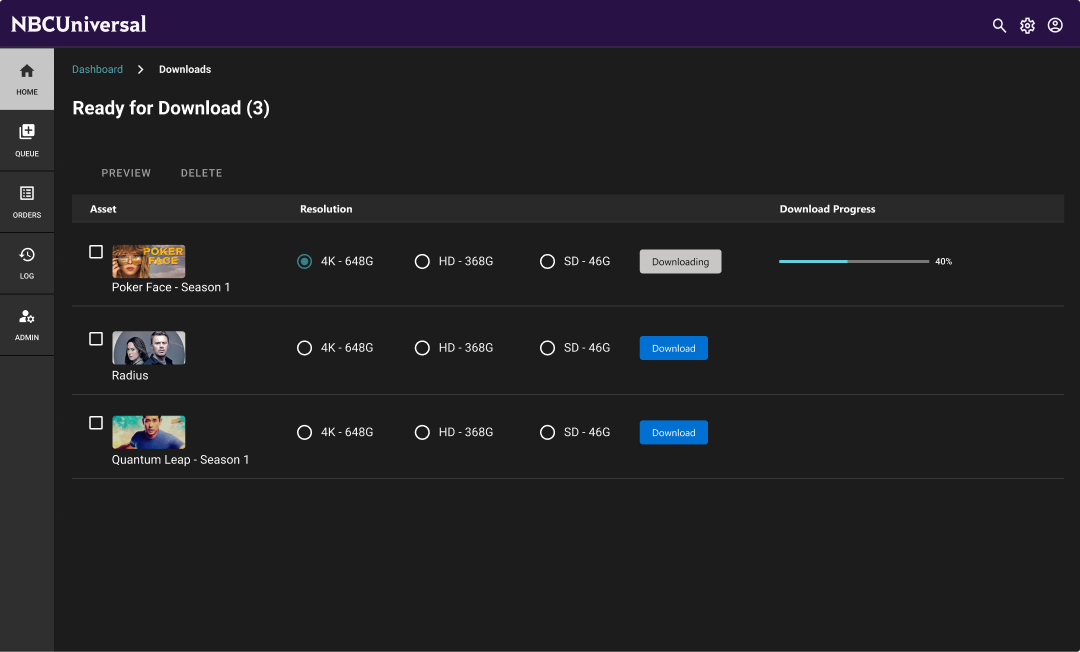This screenshot has height=652, width=1080.
Task: Open the Orders sidebar item
Action: pyautogui.click(x=27, y=202)
